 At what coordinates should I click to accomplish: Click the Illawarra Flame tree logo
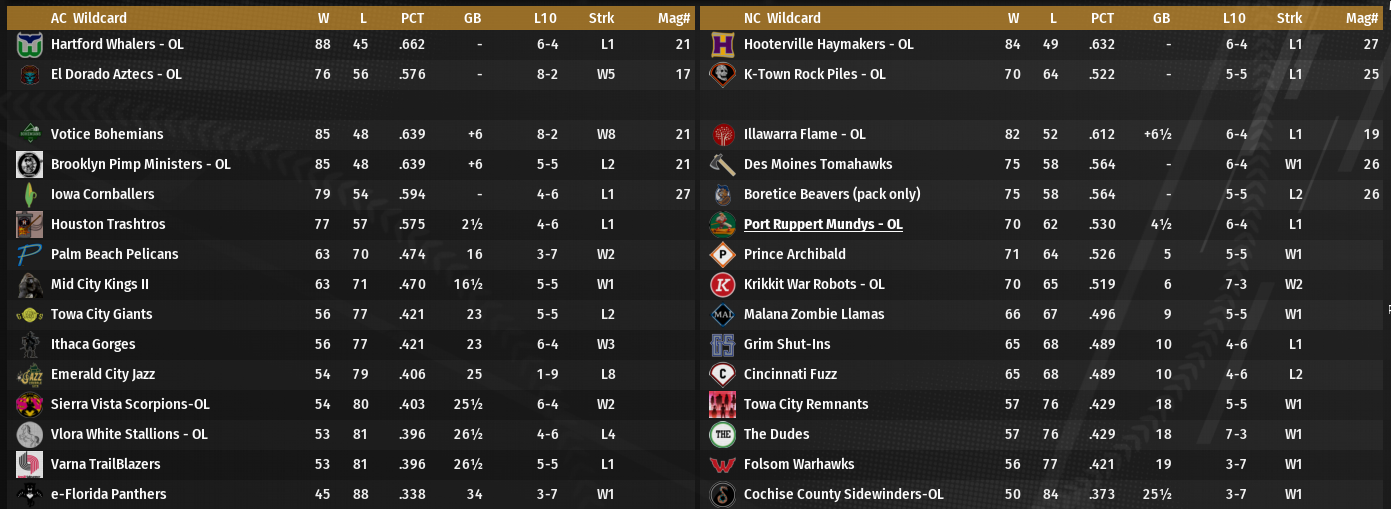click(722, 135)
